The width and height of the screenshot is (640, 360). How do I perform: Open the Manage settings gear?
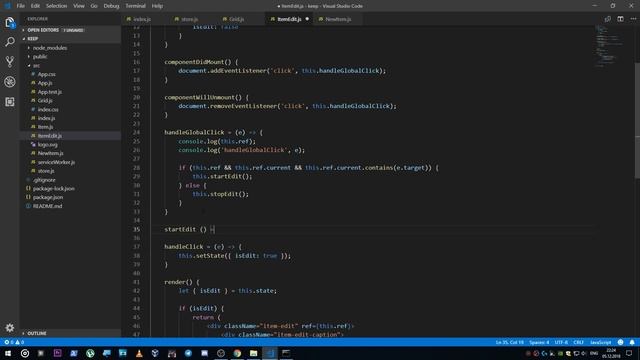tap(10, 327)
